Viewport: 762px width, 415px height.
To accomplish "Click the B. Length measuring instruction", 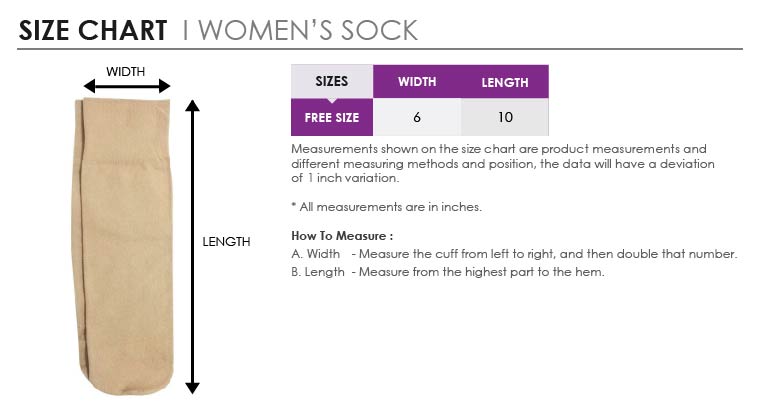I will pos(448,272).
